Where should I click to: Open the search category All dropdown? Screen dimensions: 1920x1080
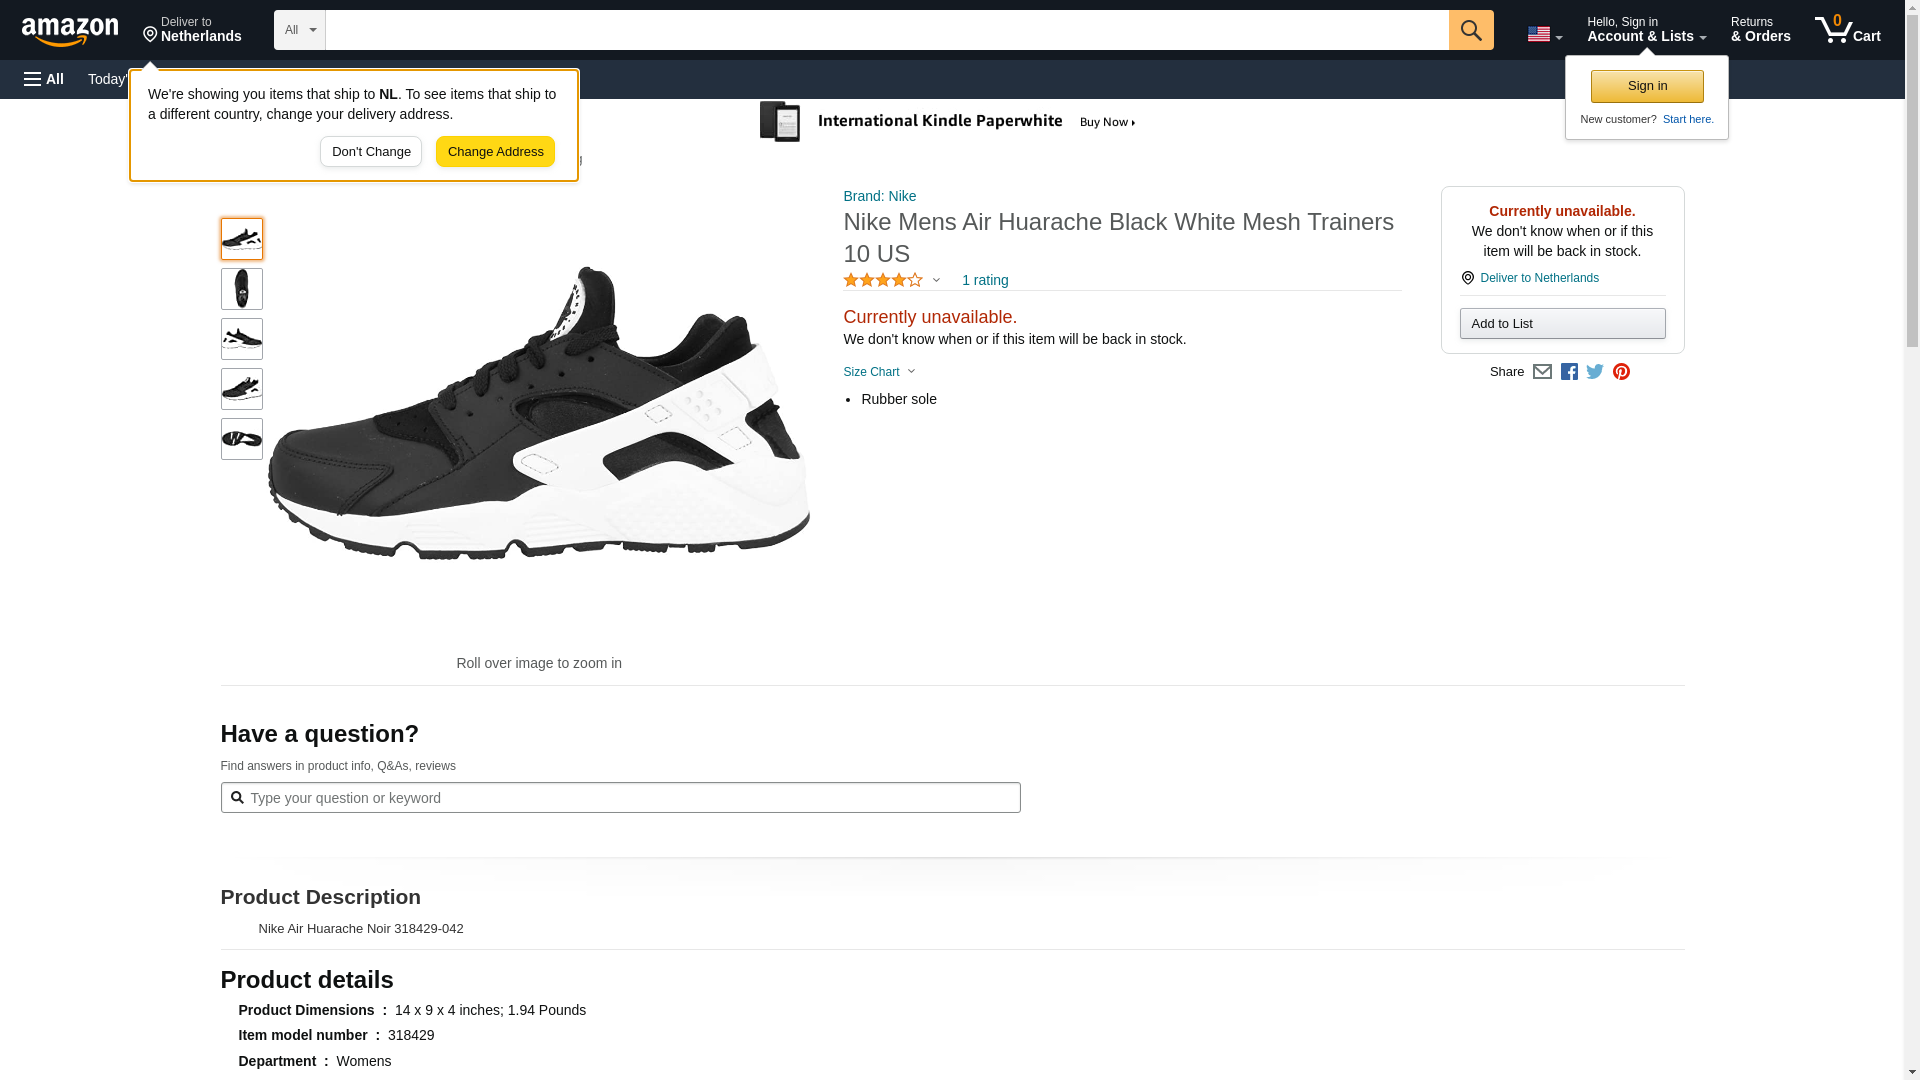pyautogui.click(x=299, y=30)
